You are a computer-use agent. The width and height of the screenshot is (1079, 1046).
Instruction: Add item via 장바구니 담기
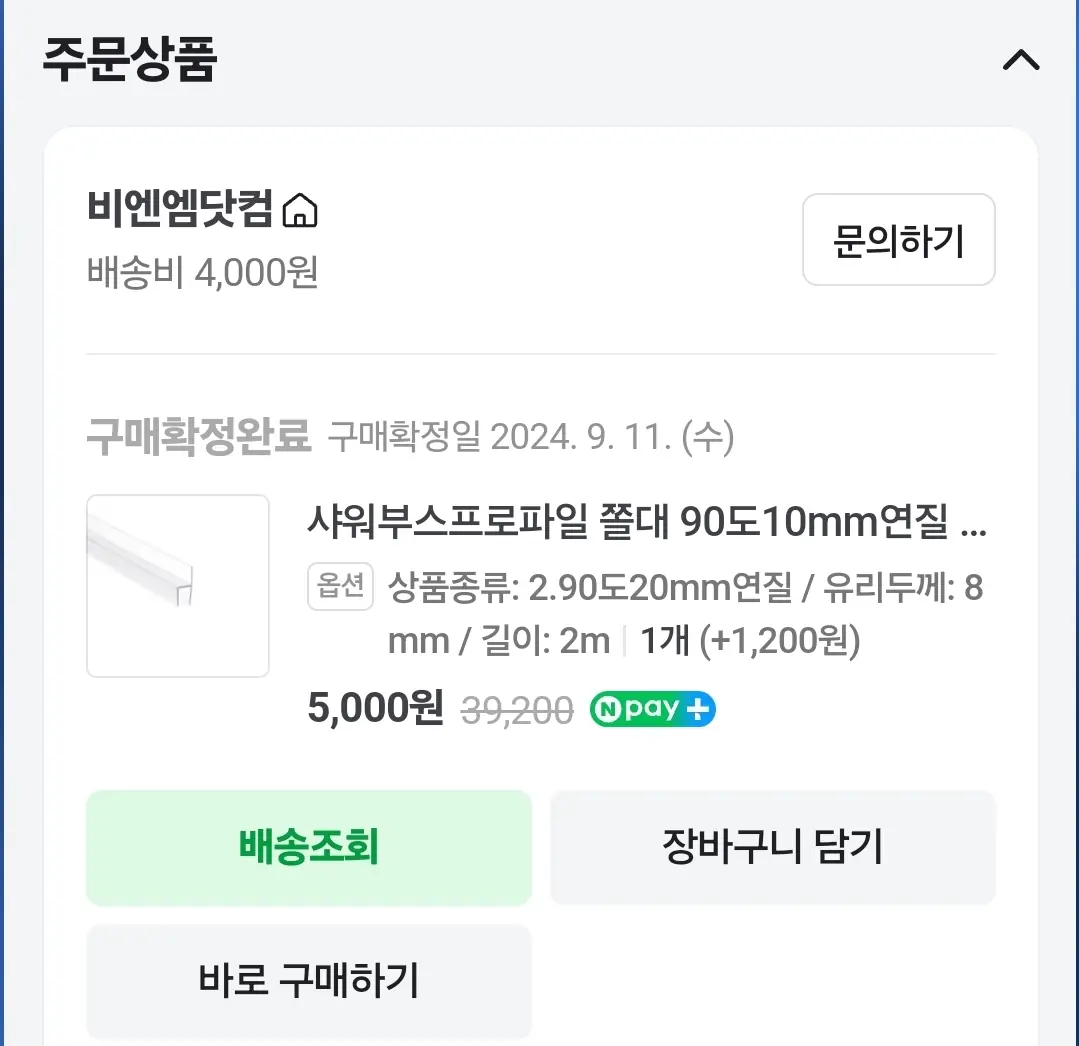[x=772, y=848]
